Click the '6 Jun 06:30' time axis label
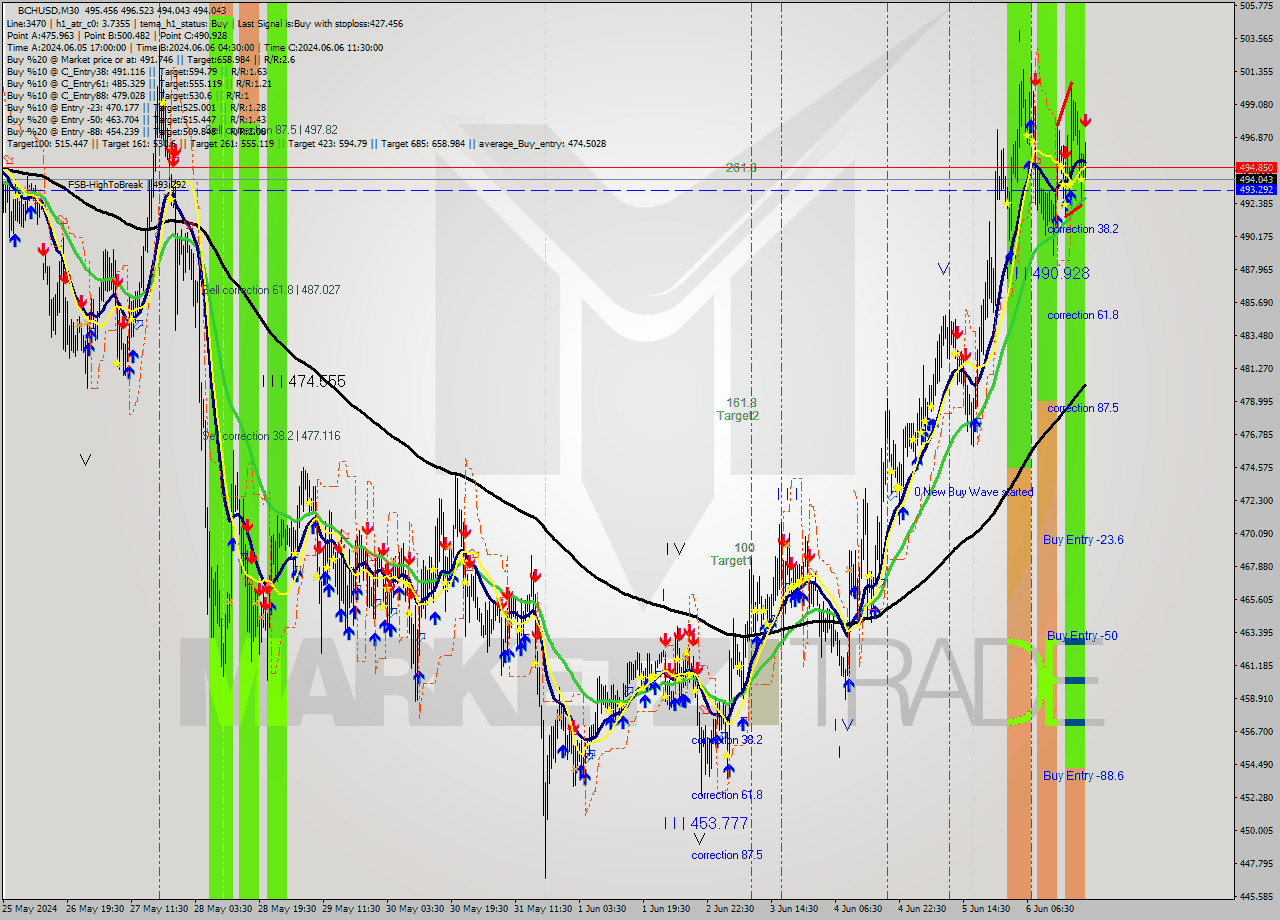The height and width of the screenshot is (920, 1280). (1050, 909)
